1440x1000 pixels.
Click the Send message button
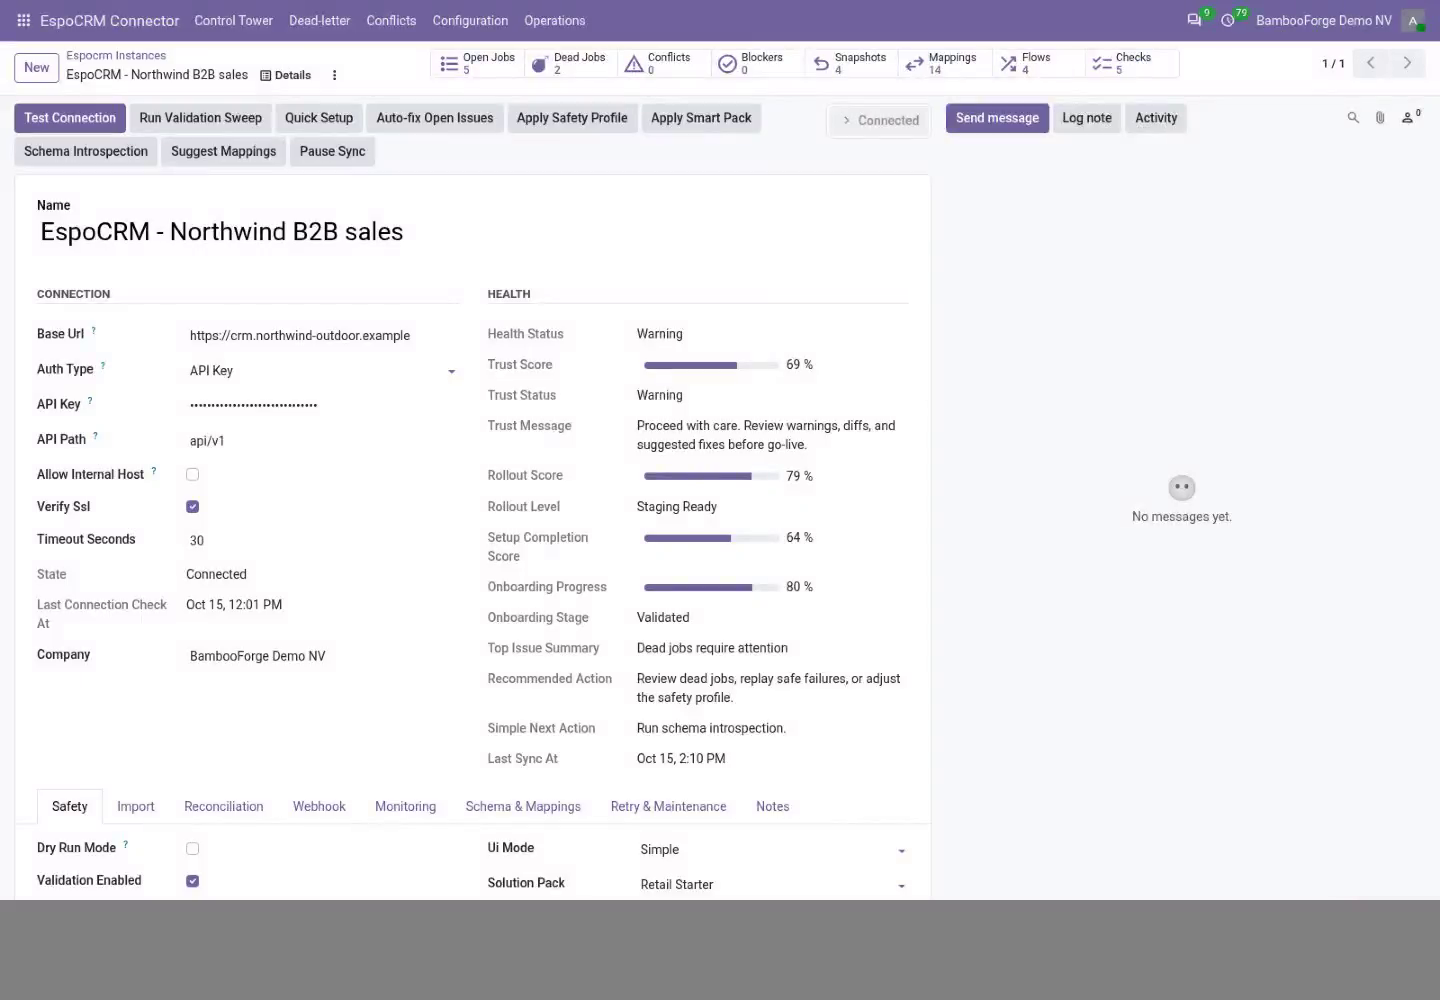pos(997,118)
